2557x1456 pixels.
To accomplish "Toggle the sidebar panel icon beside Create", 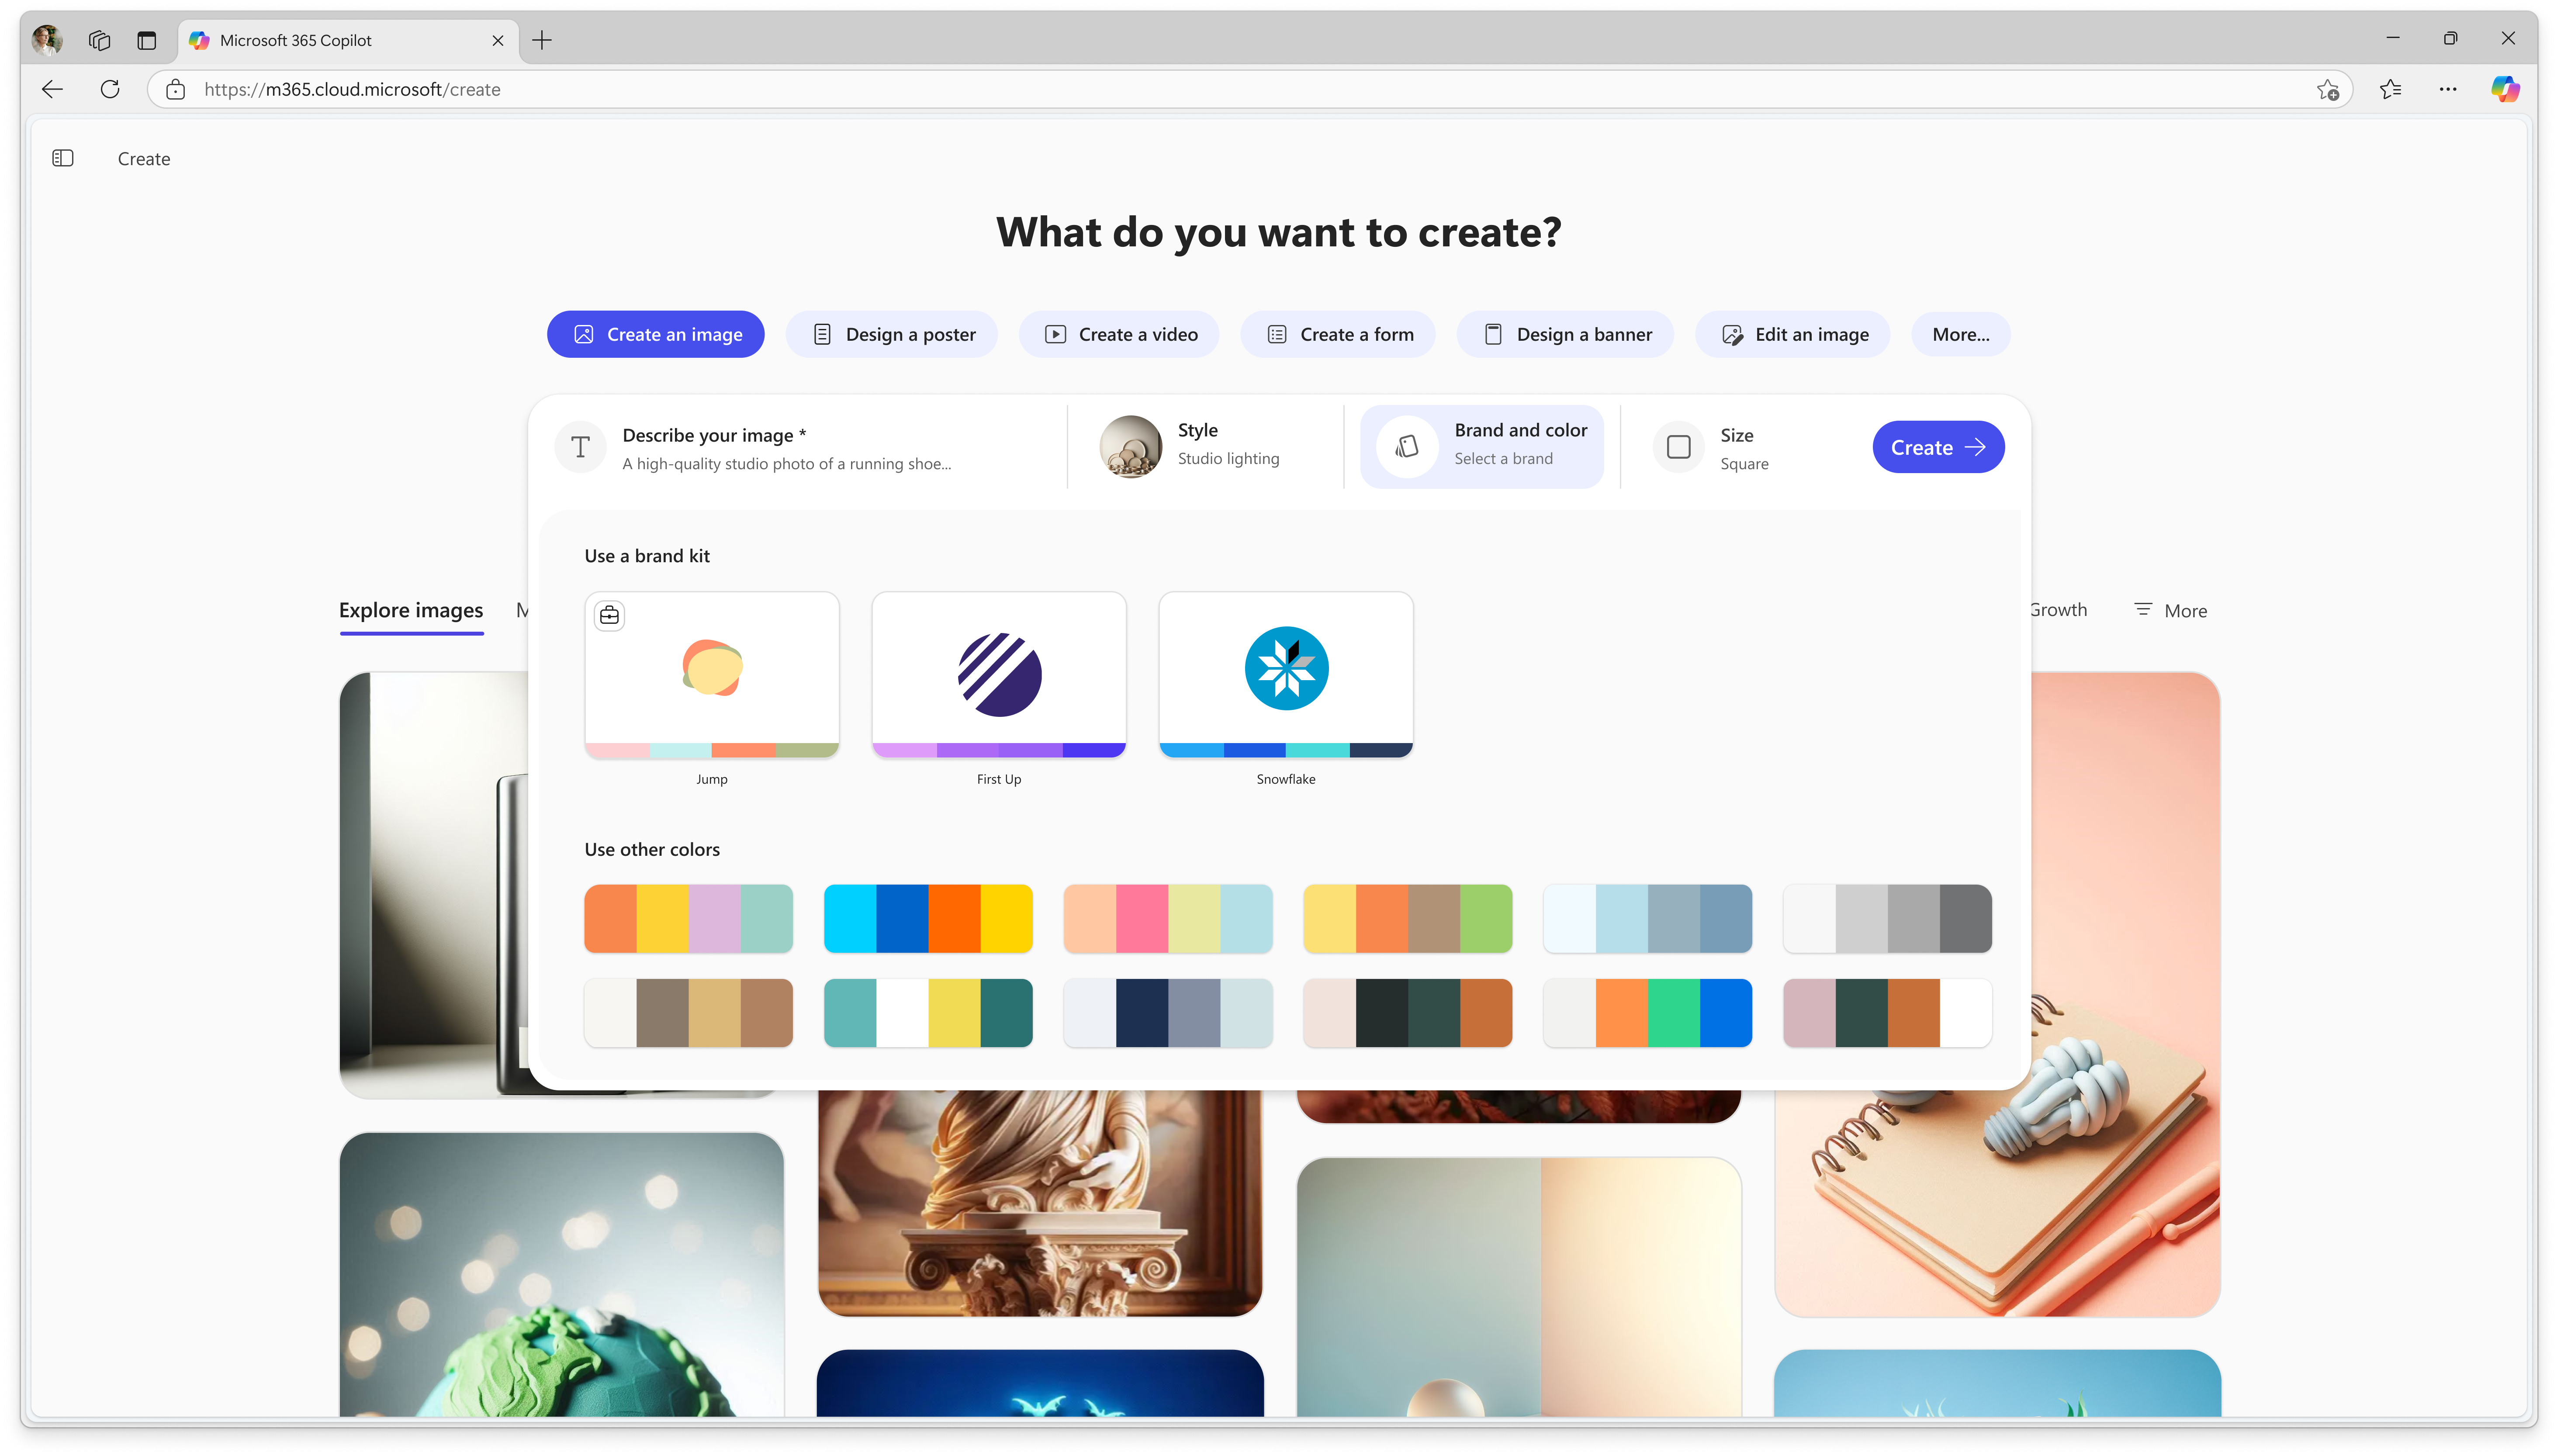I will 63,158.
